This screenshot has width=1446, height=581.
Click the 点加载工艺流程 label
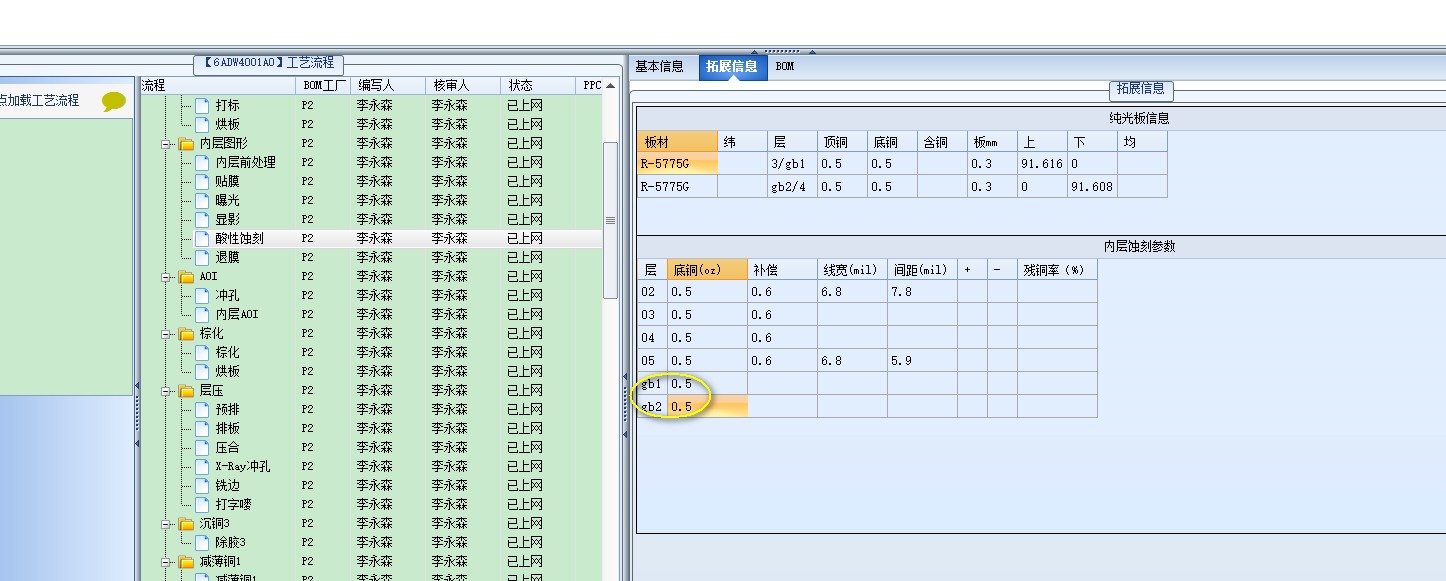[39, 100]
